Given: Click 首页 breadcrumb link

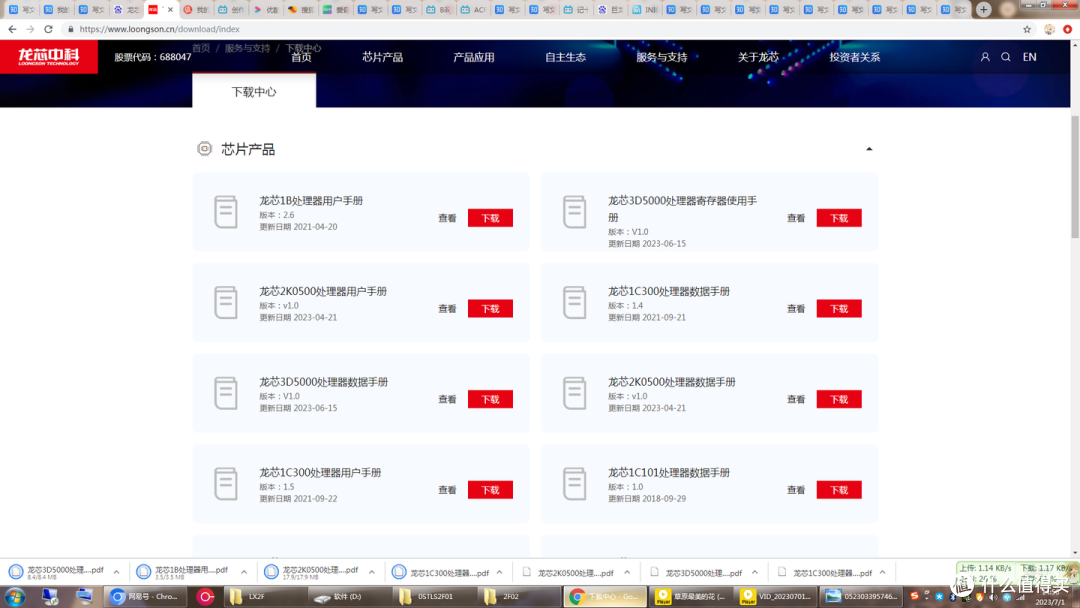Looking at the screenshot, I should coord(201,48).
